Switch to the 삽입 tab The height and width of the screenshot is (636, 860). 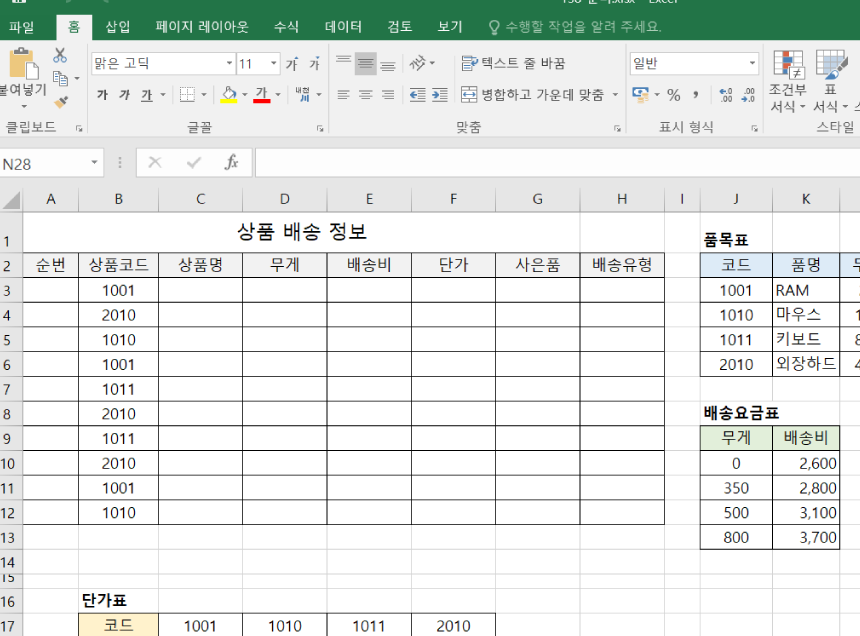pyautogui.click(x=117, y=27)
